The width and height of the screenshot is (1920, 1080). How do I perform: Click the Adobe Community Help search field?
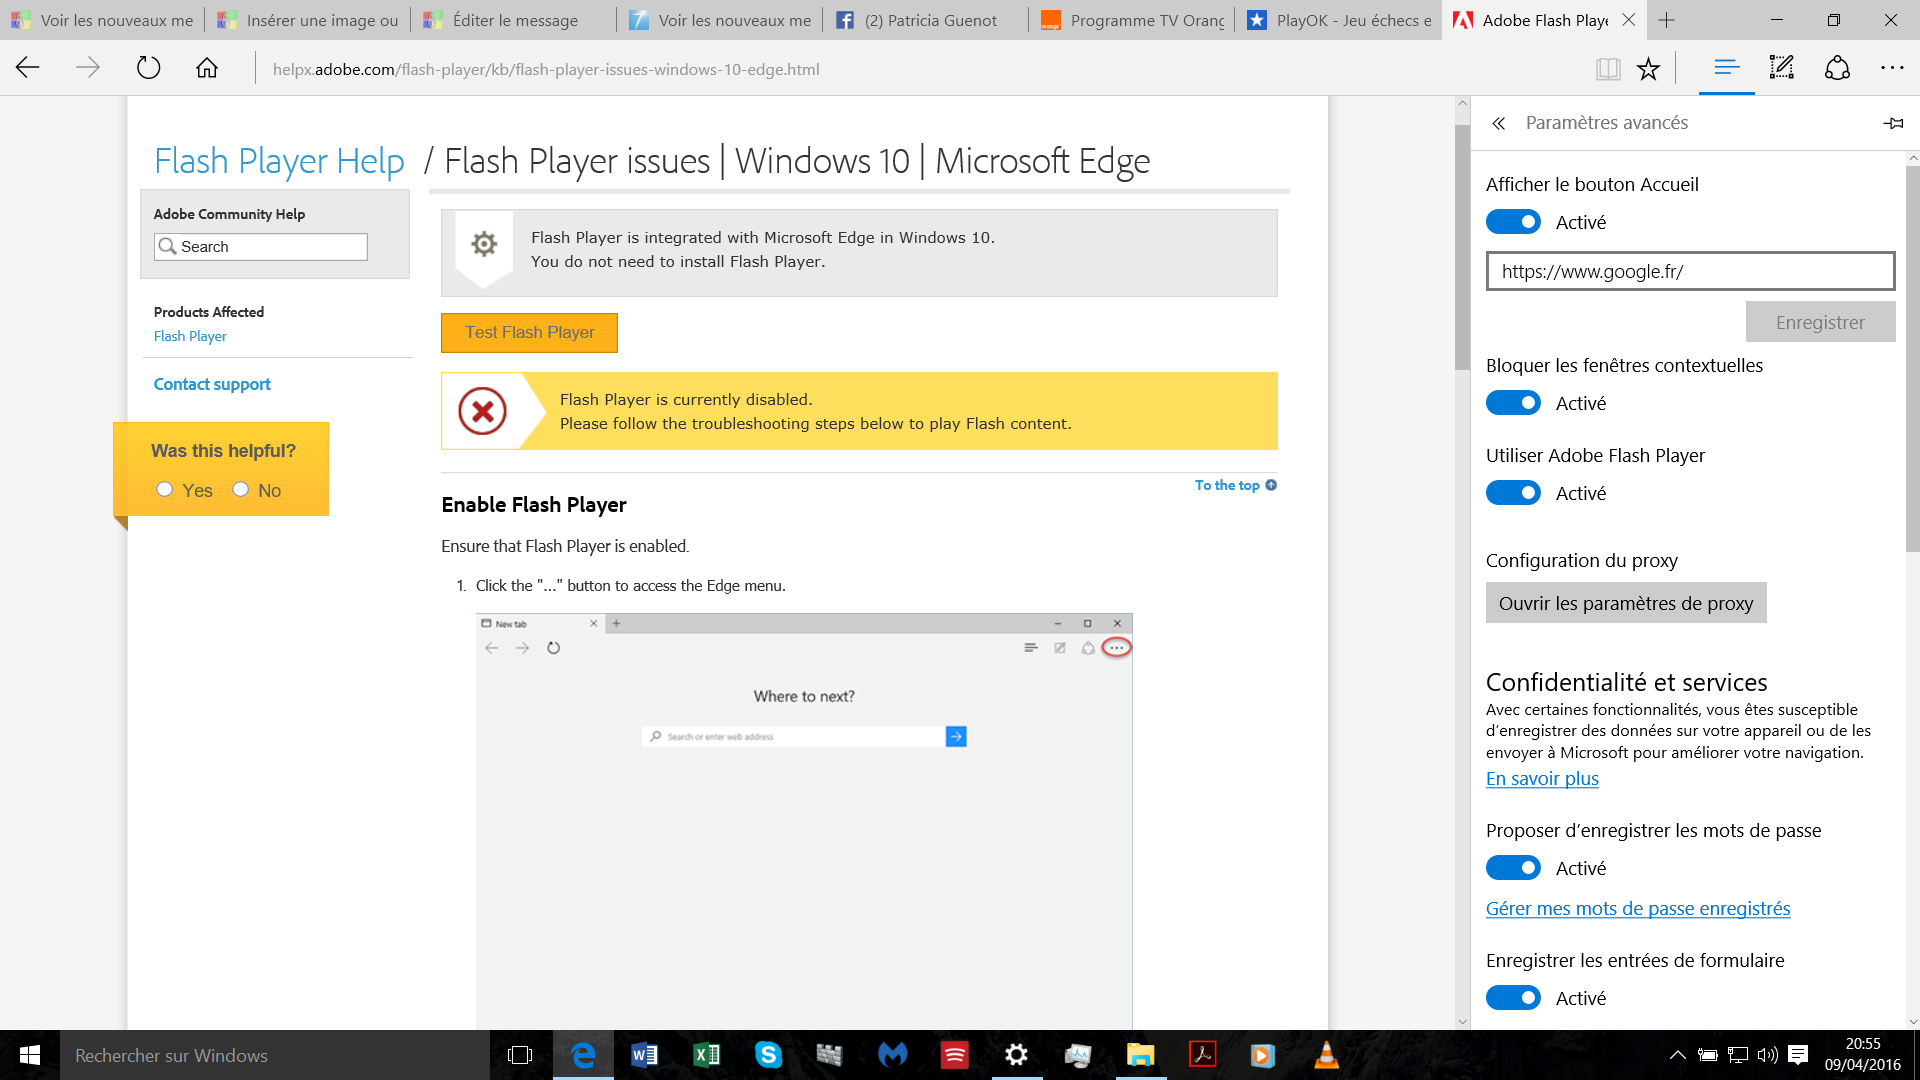tap(261, 247)
